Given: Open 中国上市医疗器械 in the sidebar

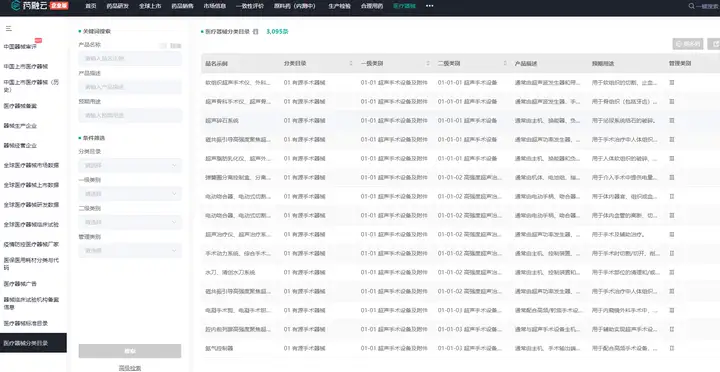Looking at the screenshot, I should click(26, 66).
